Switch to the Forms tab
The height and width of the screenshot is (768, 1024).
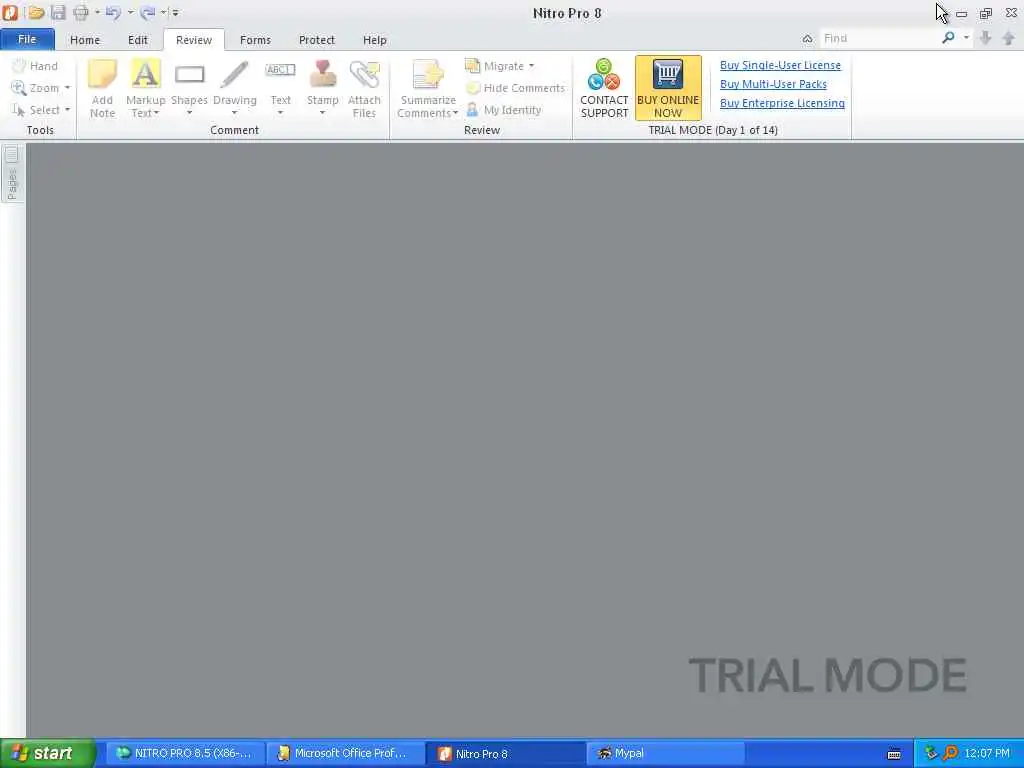(x=255, y=40)
